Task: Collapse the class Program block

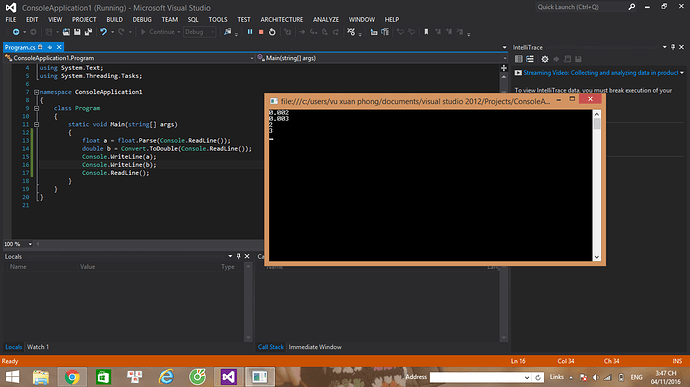Action: click(37, 108)
